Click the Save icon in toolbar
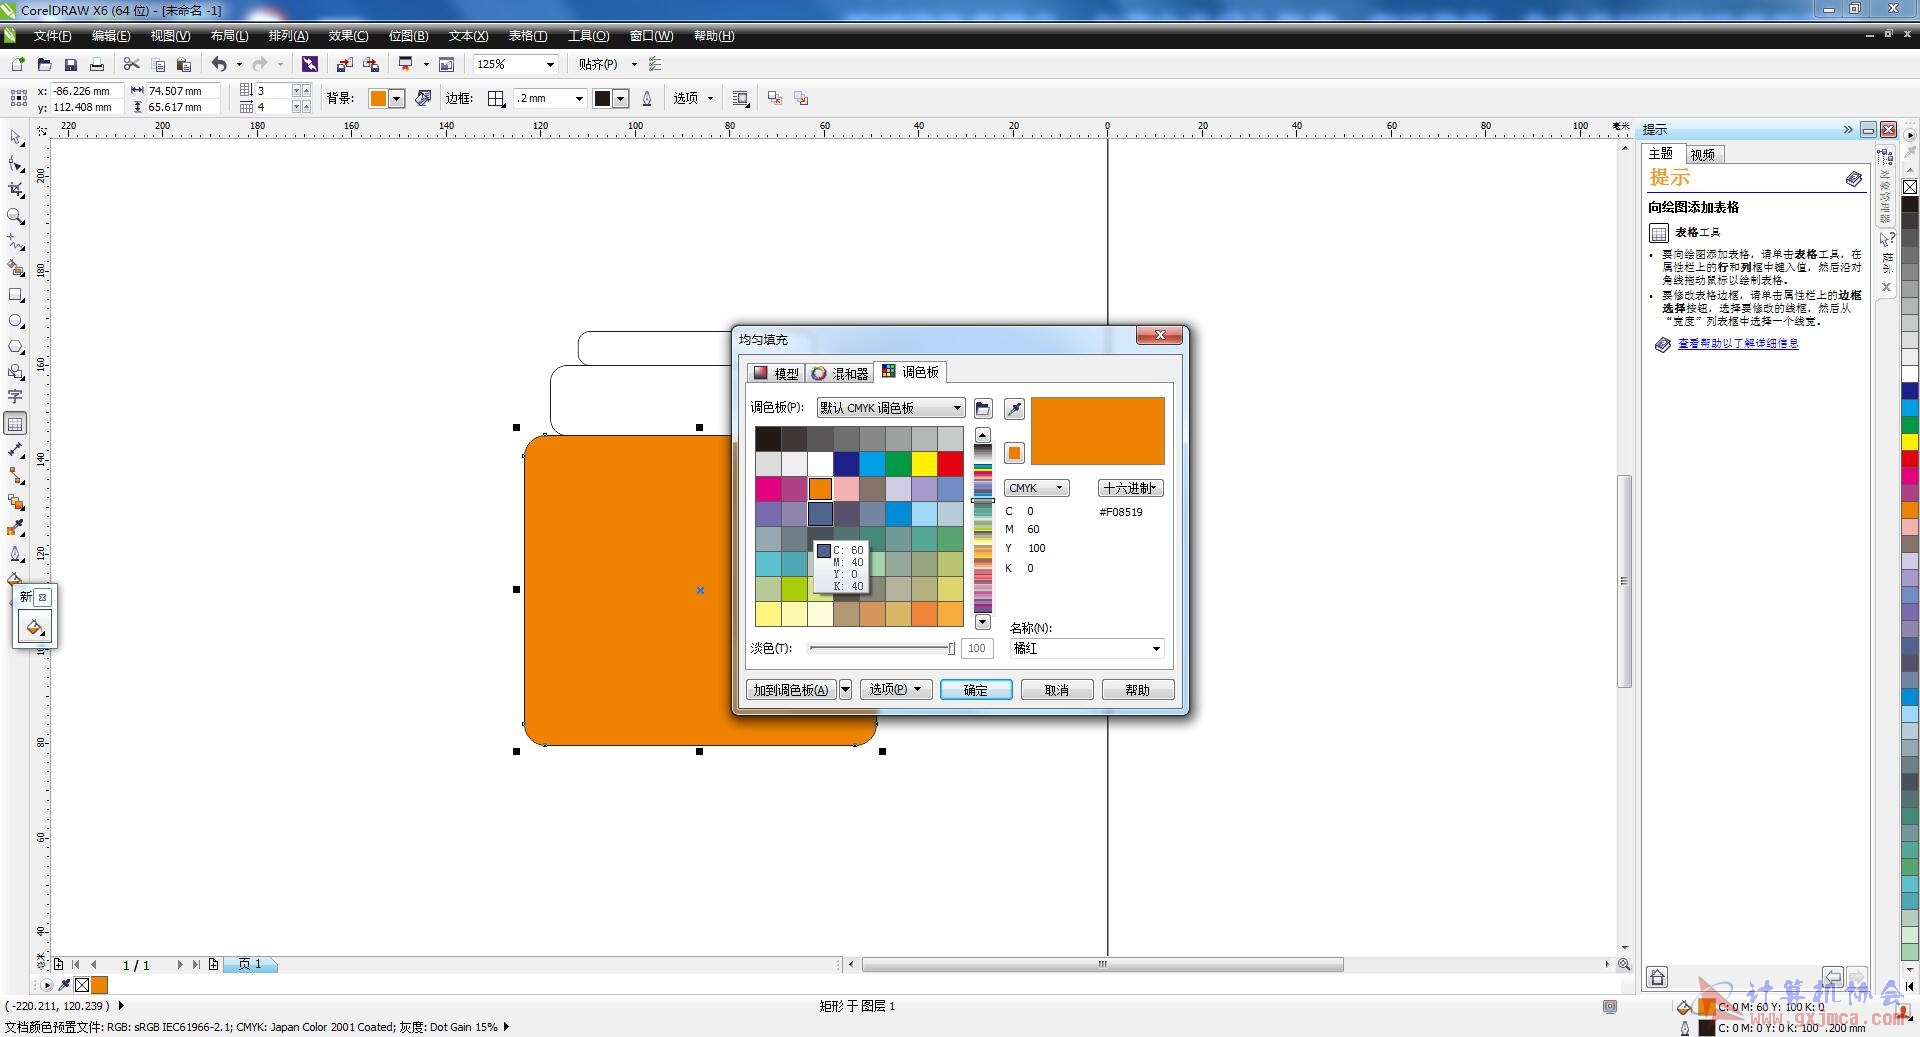 [70, 64]
